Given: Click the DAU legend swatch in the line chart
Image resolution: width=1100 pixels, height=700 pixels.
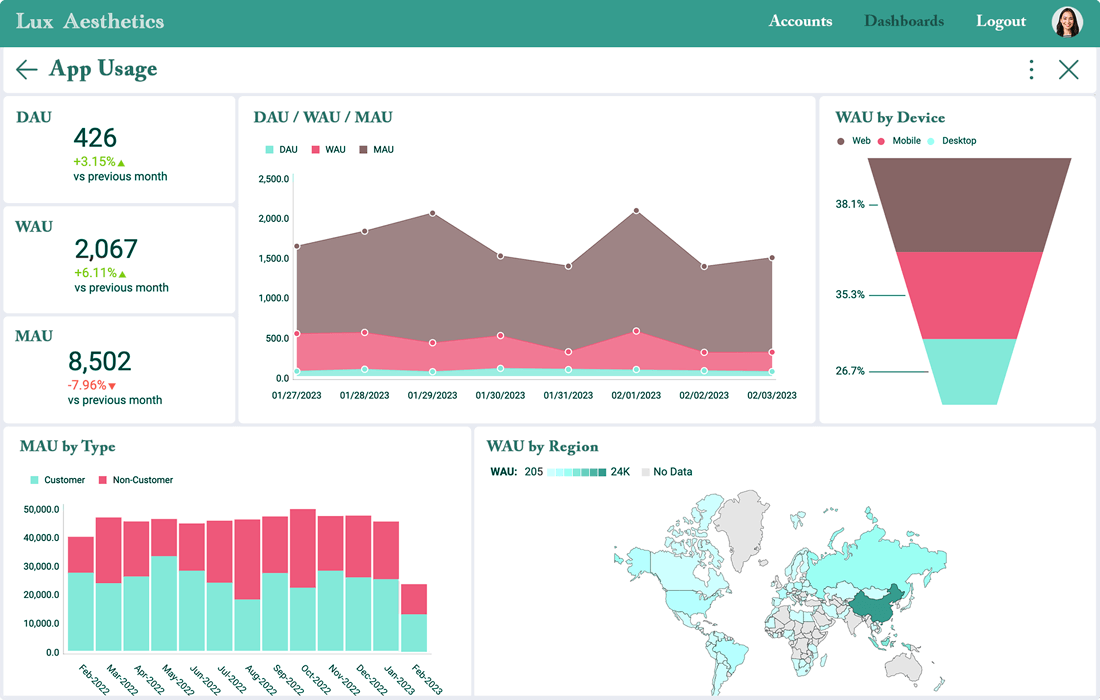Looking at the screenshot, I should click(268, 149).
